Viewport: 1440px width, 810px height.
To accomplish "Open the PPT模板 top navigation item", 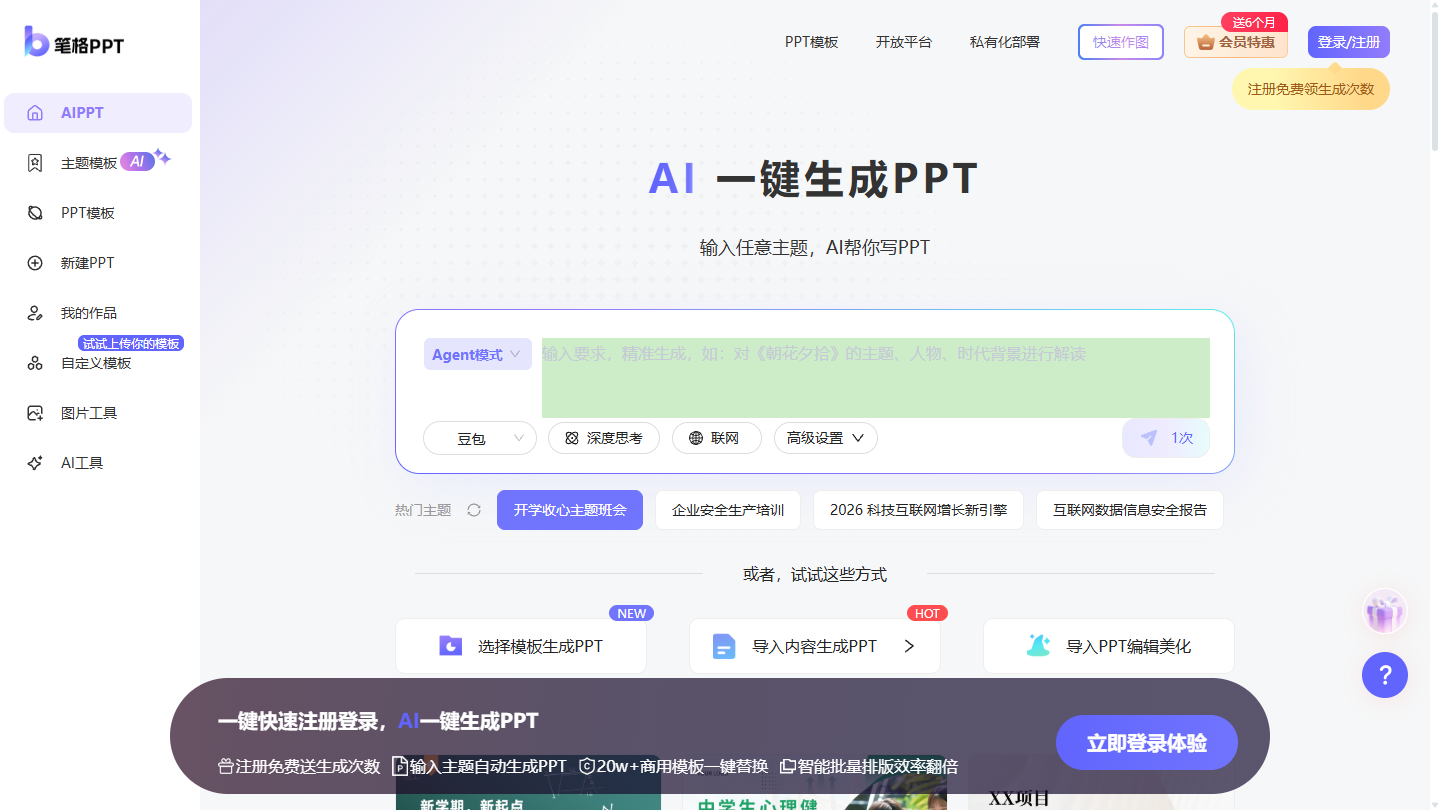I will [811, 42].
